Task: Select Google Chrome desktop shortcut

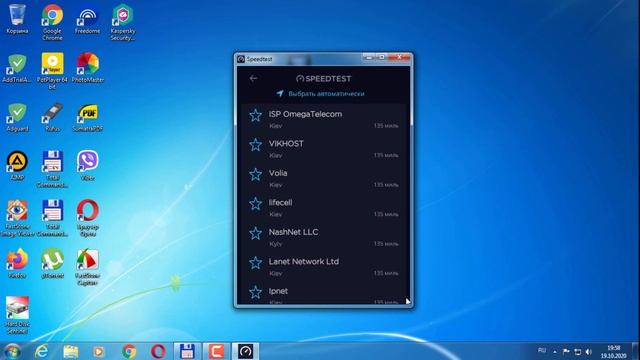Action: coord(52,22)
